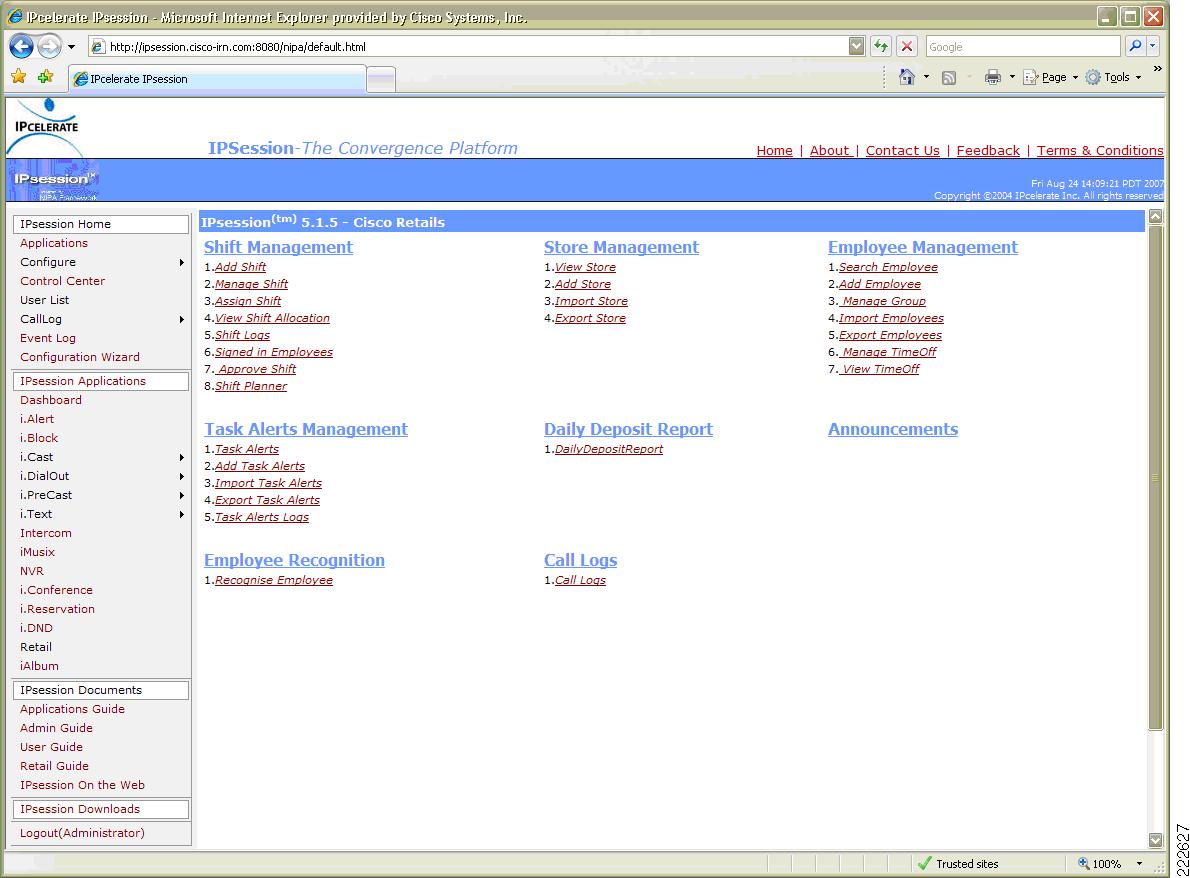The image size is (1190, 878).
Task: Click the RSS feeds icon
Action: (949, 77)
